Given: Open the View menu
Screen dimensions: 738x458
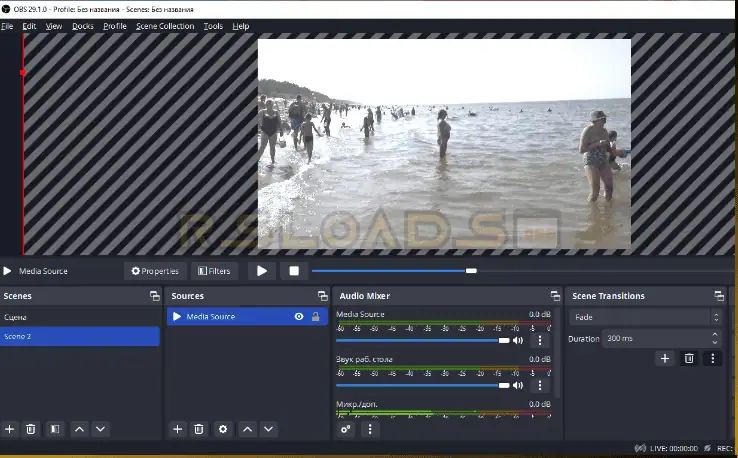Looking at the screenshot, I should point(54,26).
